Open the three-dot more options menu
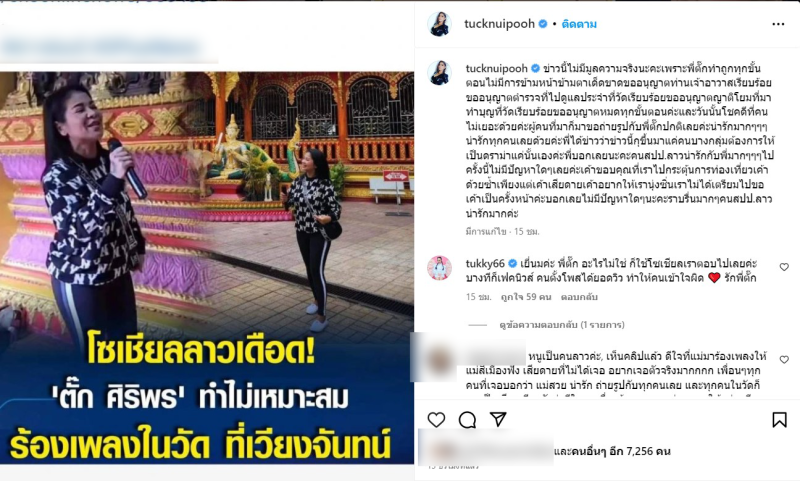 778,24
